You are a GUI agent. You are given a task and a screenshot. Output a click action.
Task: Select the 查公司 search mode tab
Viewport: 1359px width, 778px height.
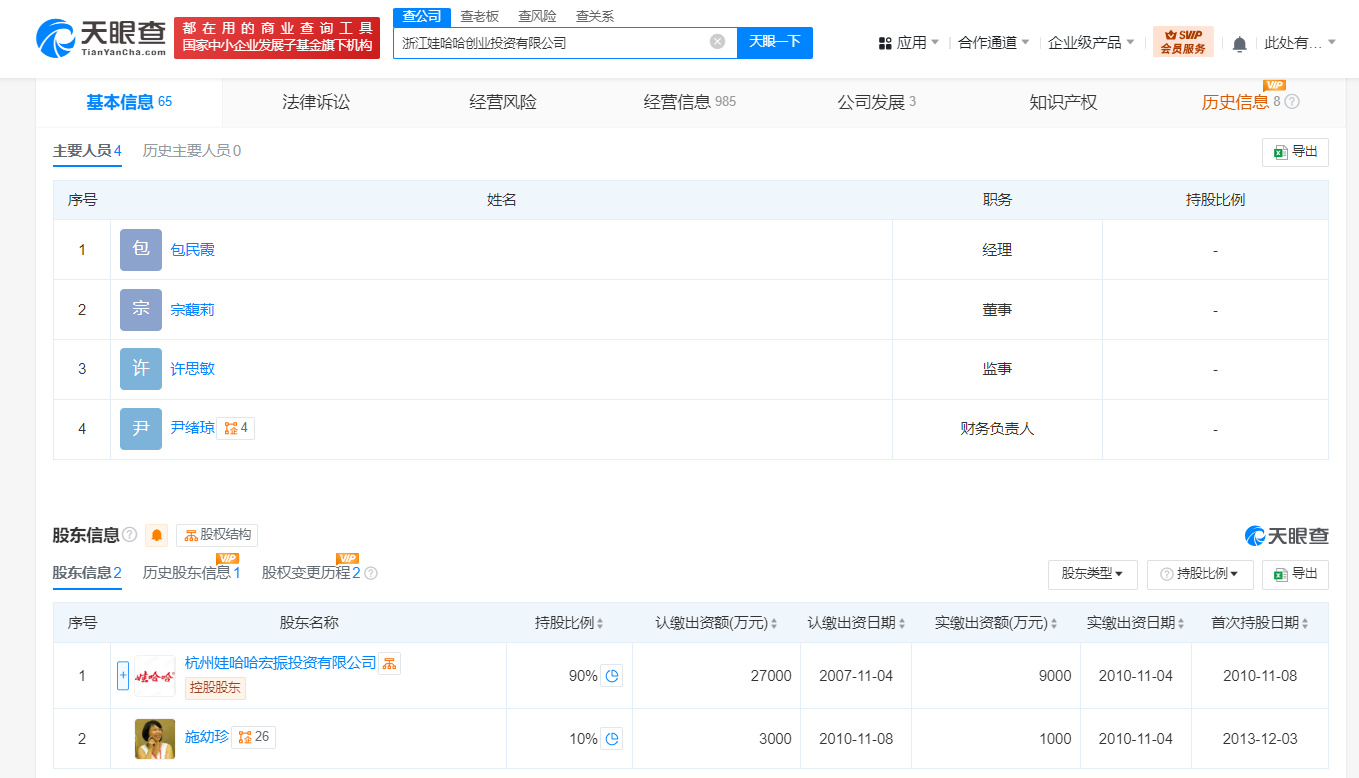click(422, 17)
